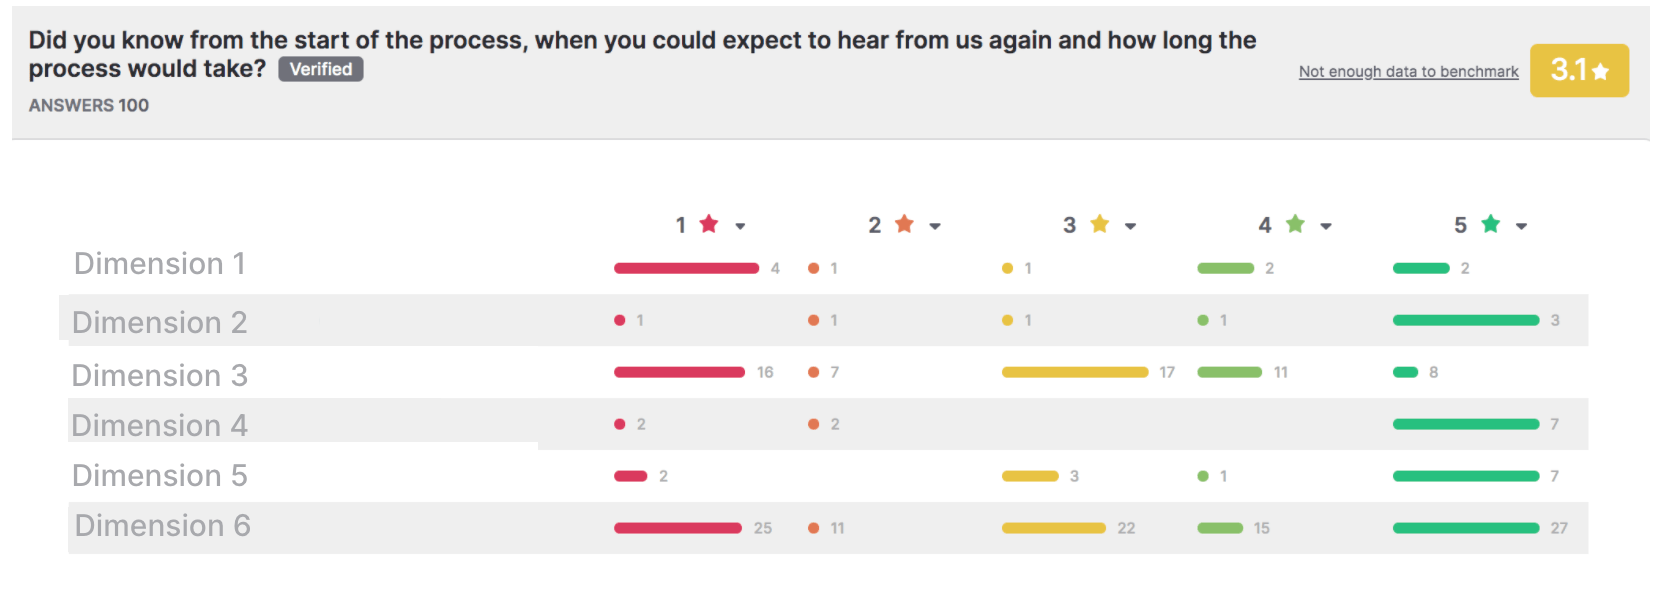1654x608 pixels.
Task: Click the red 1-star column icon
Action: pos(709,224)
